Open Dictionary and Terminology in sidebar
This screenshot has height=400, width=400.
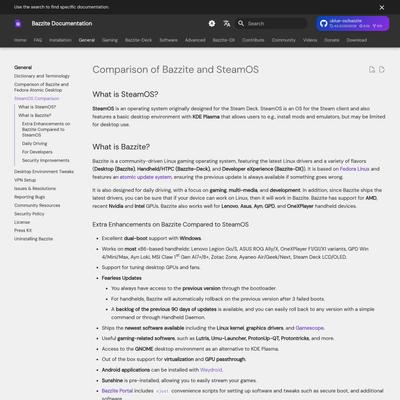[42, 76]
